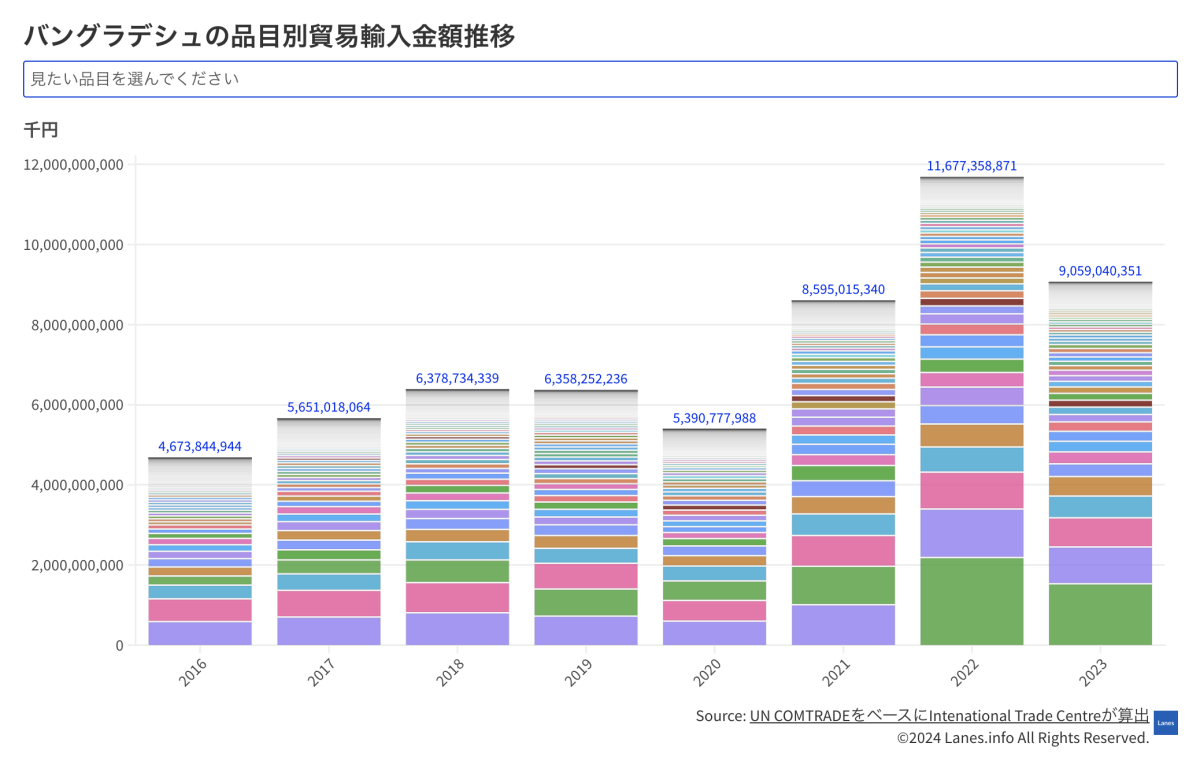Click the 11,677,358,871 total label above 2022
The image size is (1200, 769).
click(972, 166)
